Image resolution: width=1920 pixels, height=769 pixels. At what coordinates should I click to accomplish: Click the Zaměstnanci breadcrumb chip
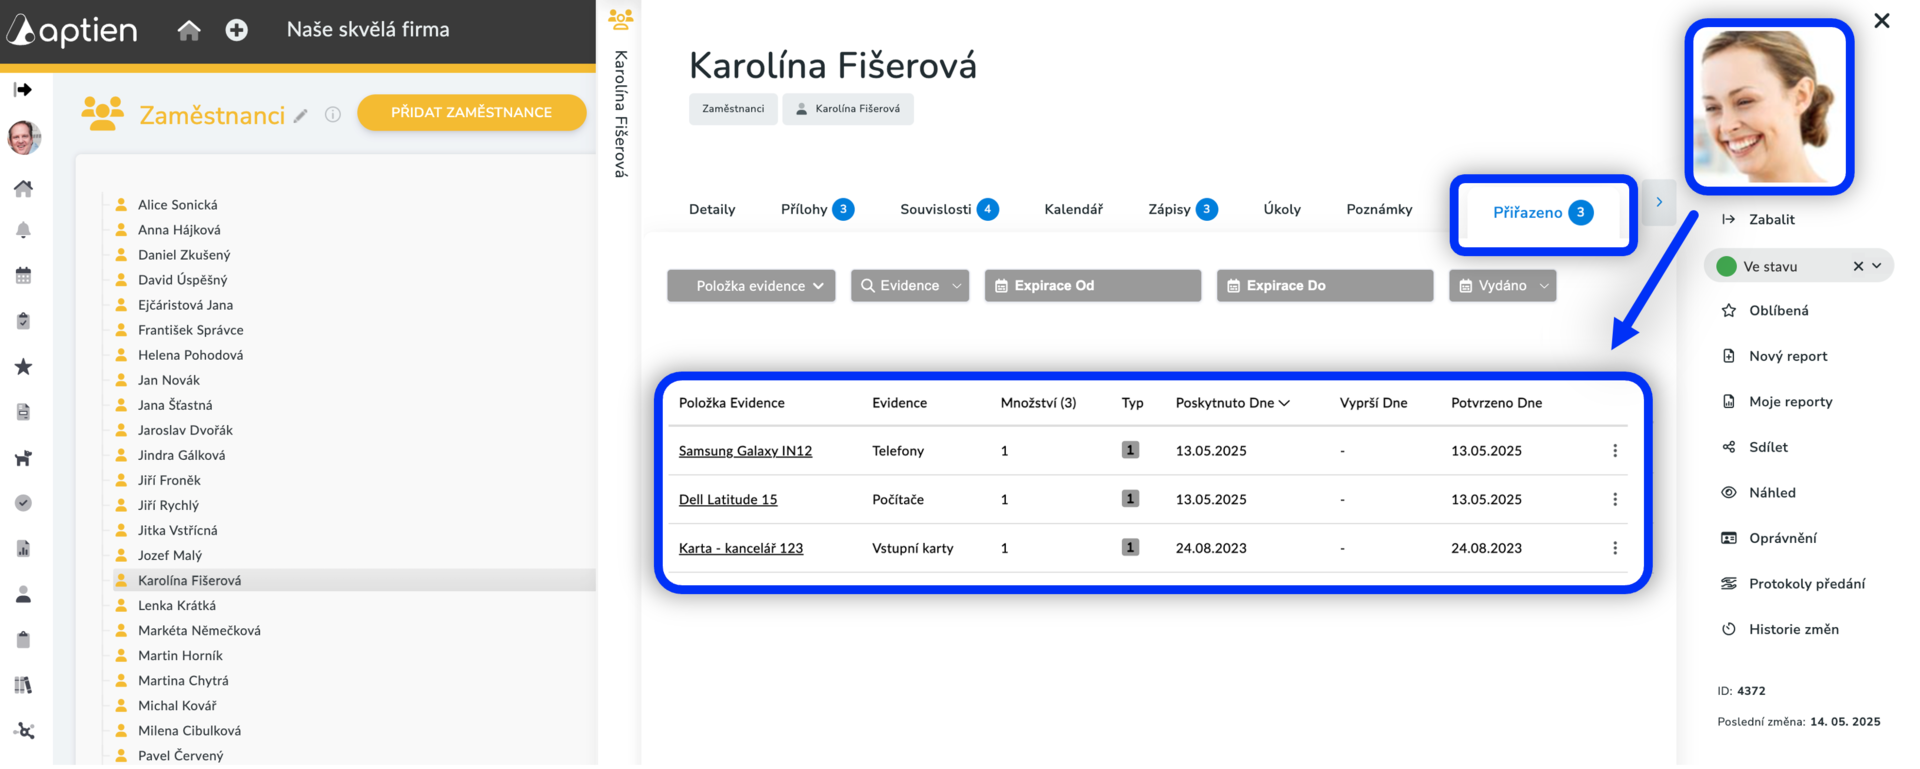click(733, 109)
